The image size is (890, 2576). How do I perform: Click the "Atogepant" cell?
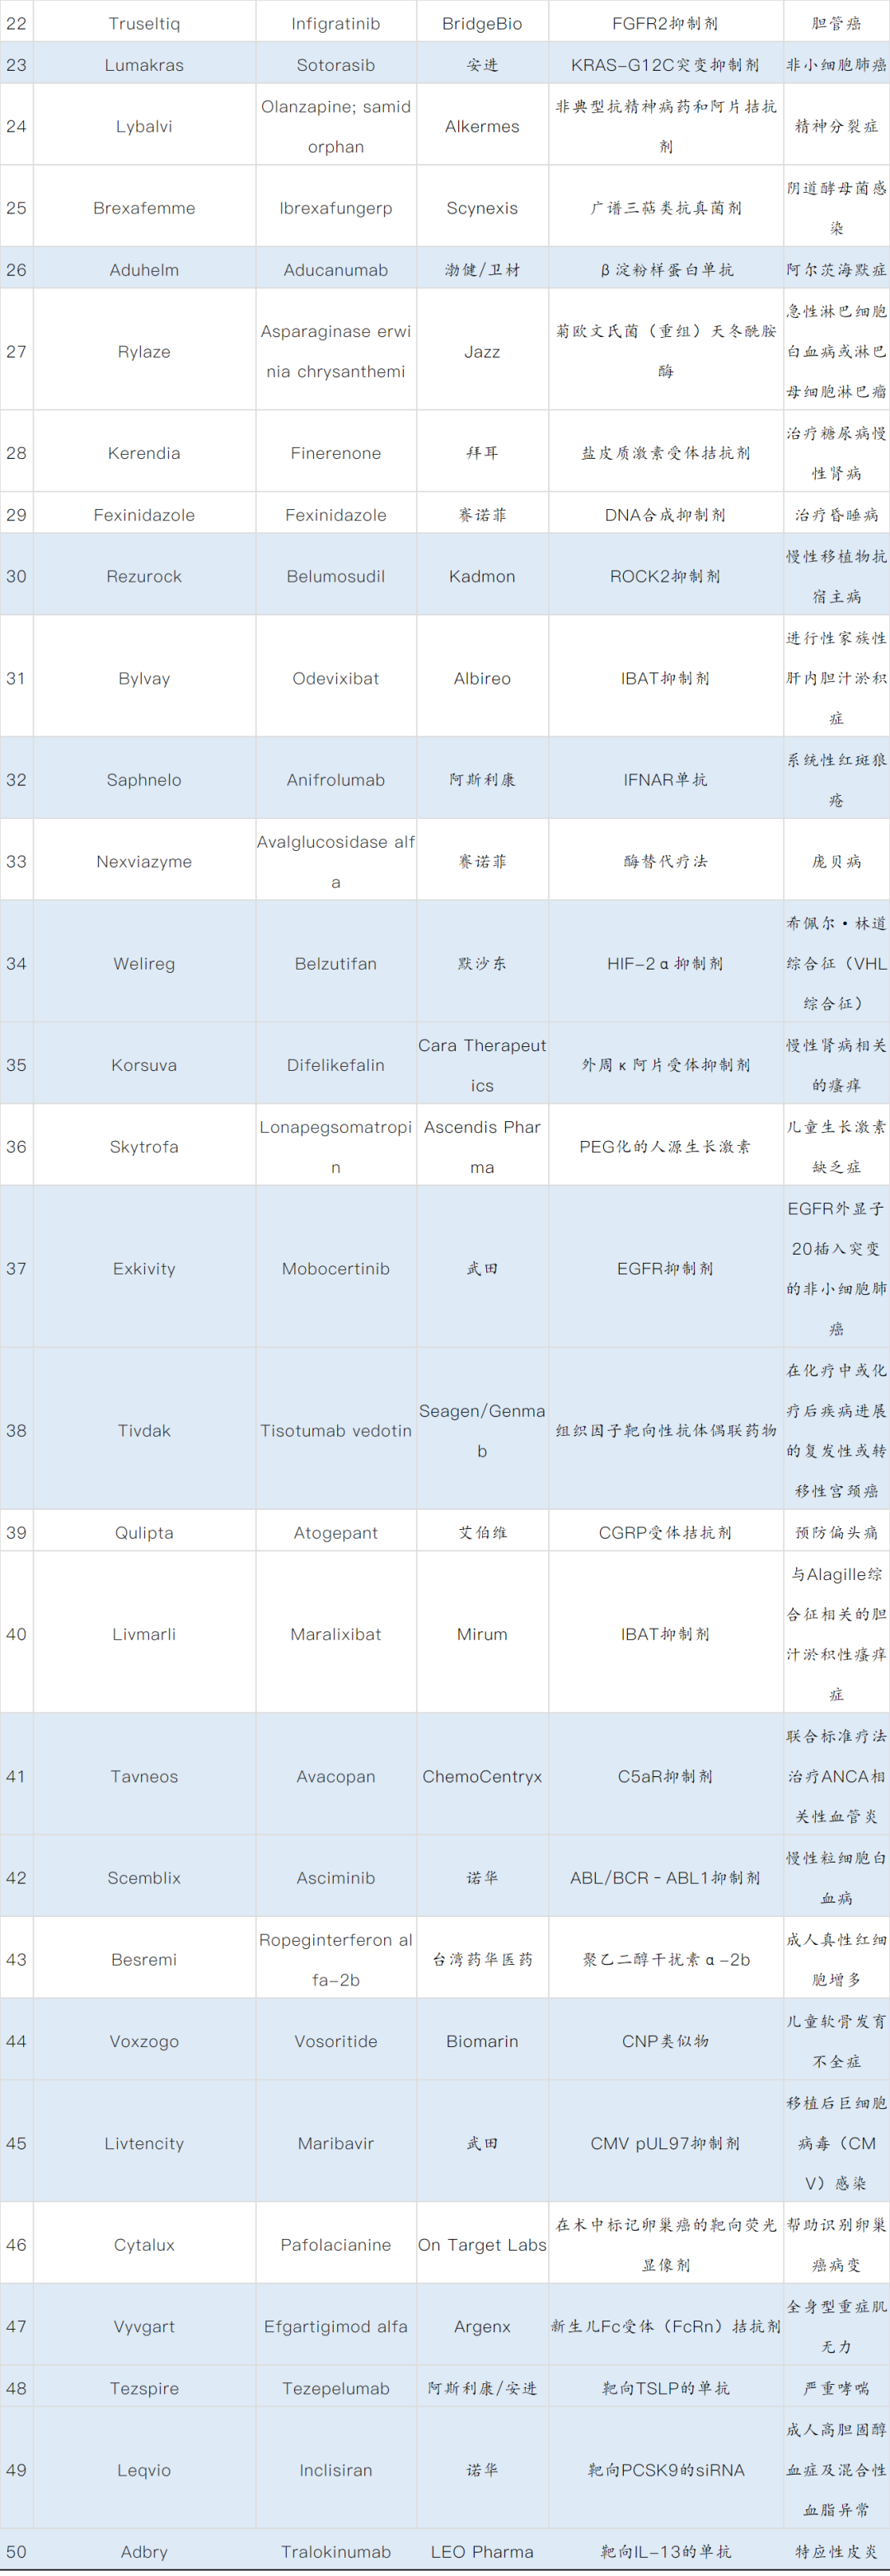click(336, 1532)
